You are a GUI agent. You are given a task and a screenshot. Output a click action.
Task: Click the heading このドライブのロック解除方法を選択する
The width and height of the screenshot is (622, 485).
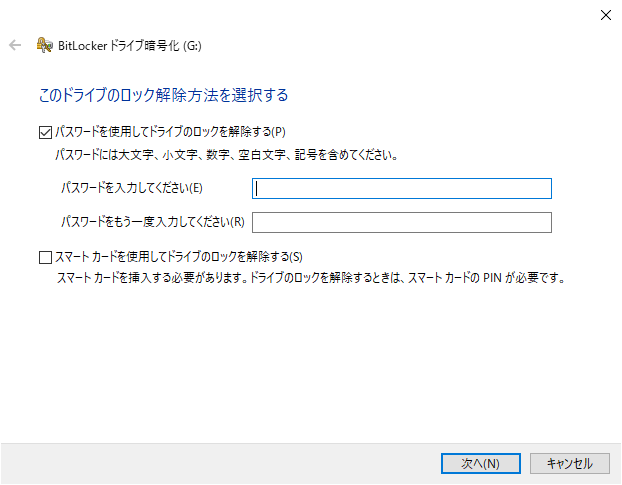(x=163, y=96)
